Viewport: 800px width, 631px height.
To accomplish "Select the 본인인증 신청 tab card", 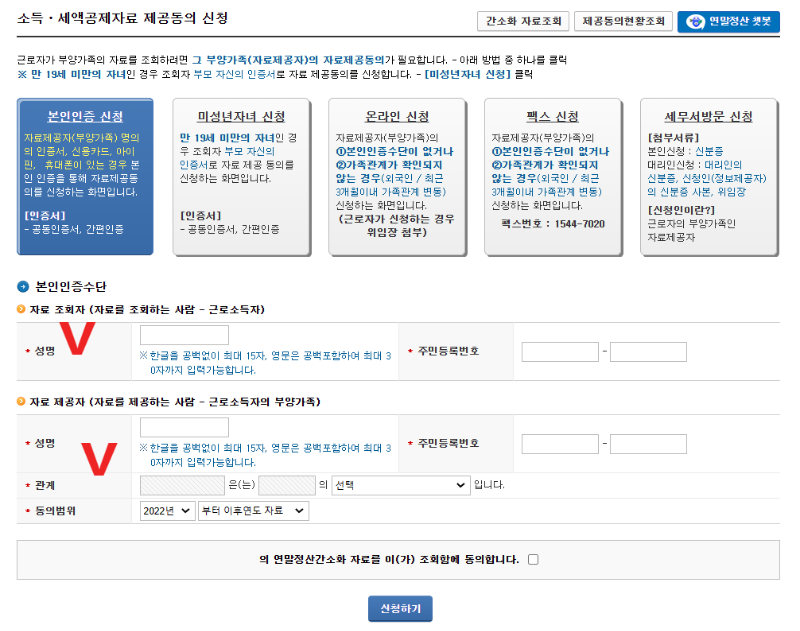I will coord(85,176).
